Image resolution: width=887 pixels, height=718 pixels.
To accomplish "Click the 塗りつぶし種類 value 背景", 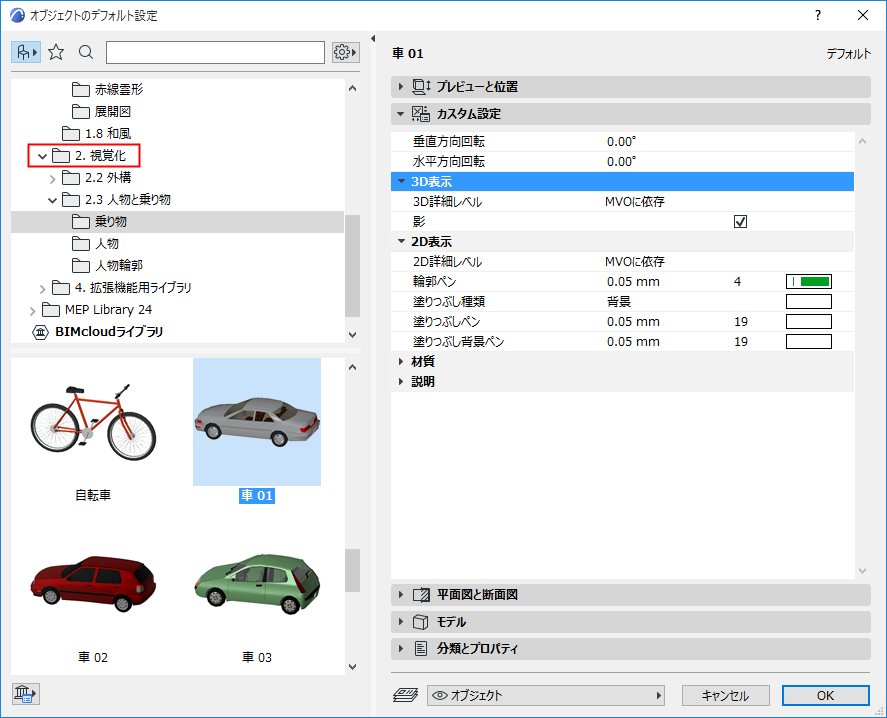I will (619, 302).
